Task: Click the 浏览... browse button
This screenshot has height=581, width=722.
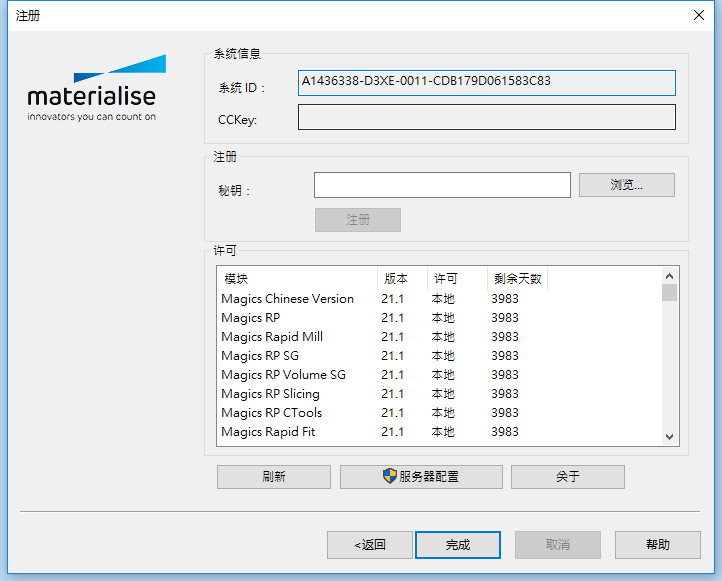Action: click(x=626, y=185)
